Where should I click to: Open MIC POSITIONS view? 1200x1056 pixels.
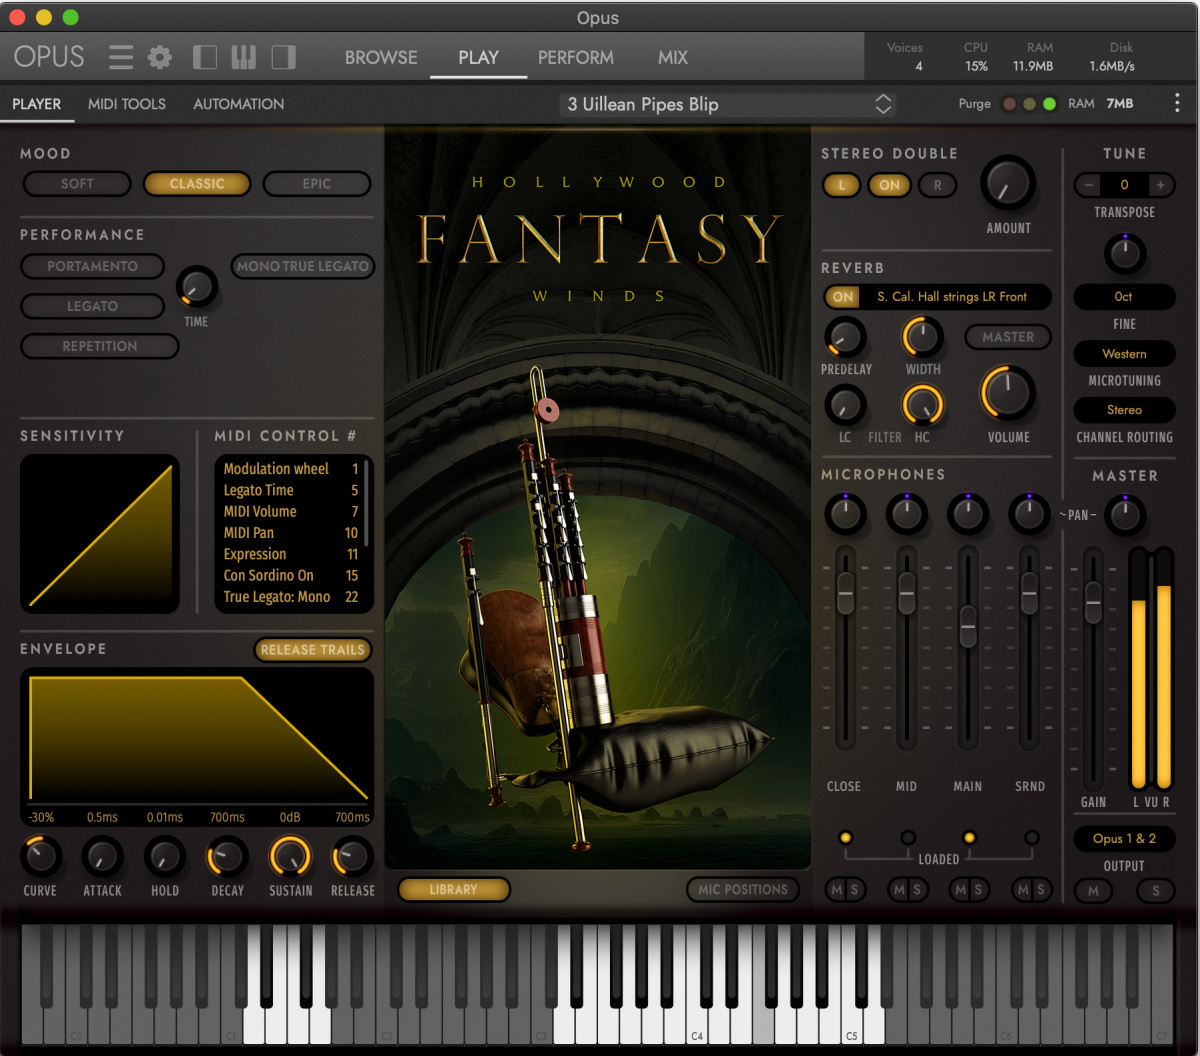[x=743, y=889]
